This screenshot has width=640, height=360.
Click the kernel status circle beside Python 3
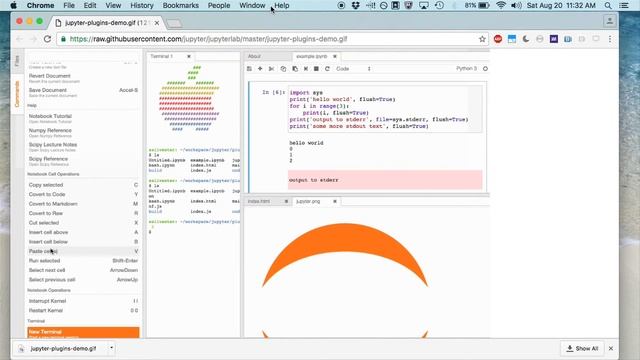pos(485,69)
